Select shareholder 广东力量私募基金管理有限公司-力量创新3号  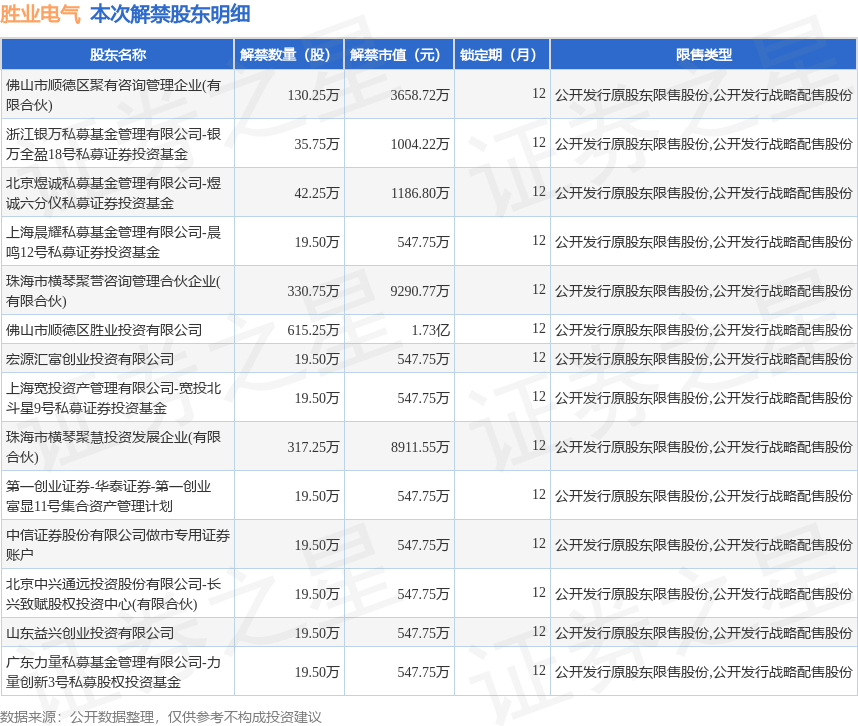113,672
